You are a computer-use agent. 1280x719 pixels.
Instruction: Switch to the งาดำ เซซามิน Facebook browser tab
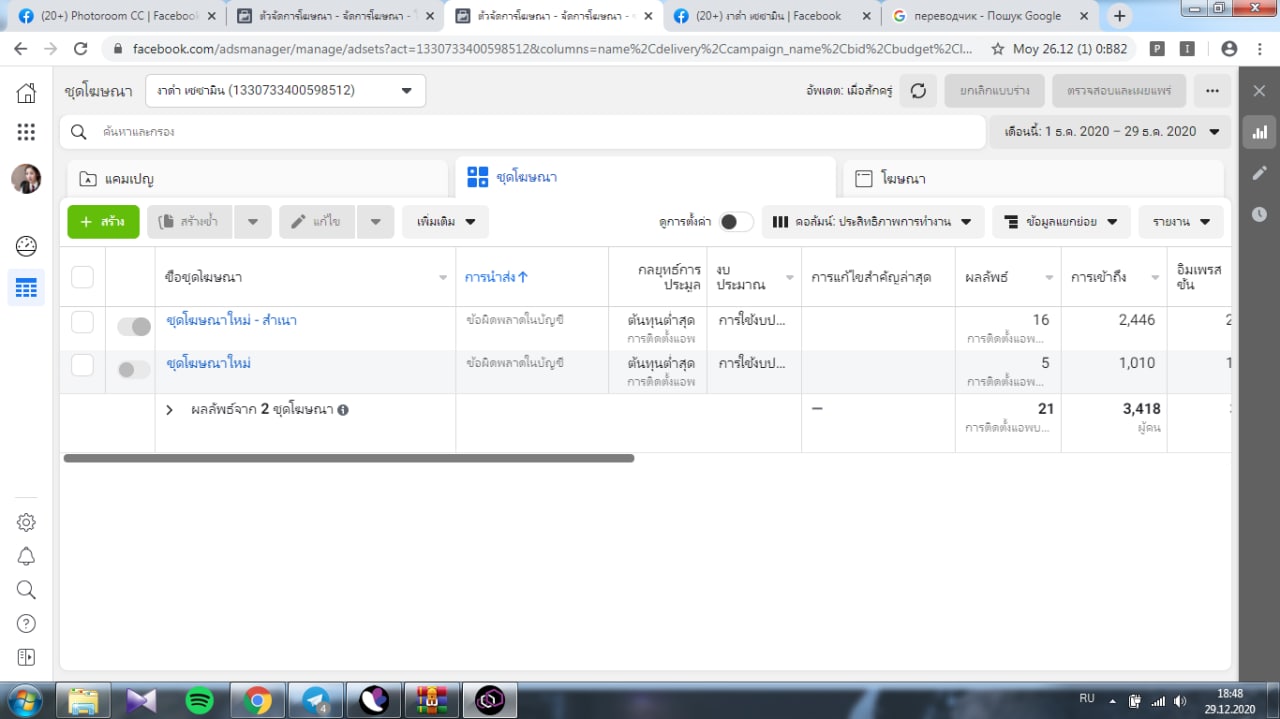[x=772, y=16]
